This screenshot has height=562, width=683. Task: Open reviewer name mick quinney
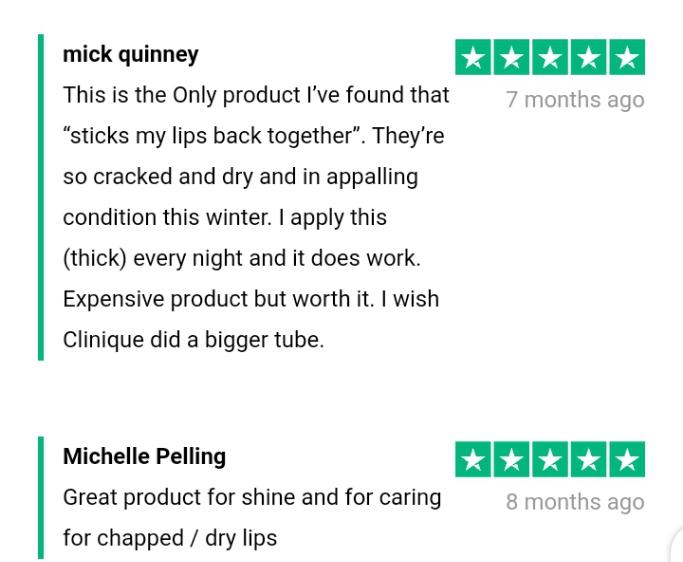point(131,55)
